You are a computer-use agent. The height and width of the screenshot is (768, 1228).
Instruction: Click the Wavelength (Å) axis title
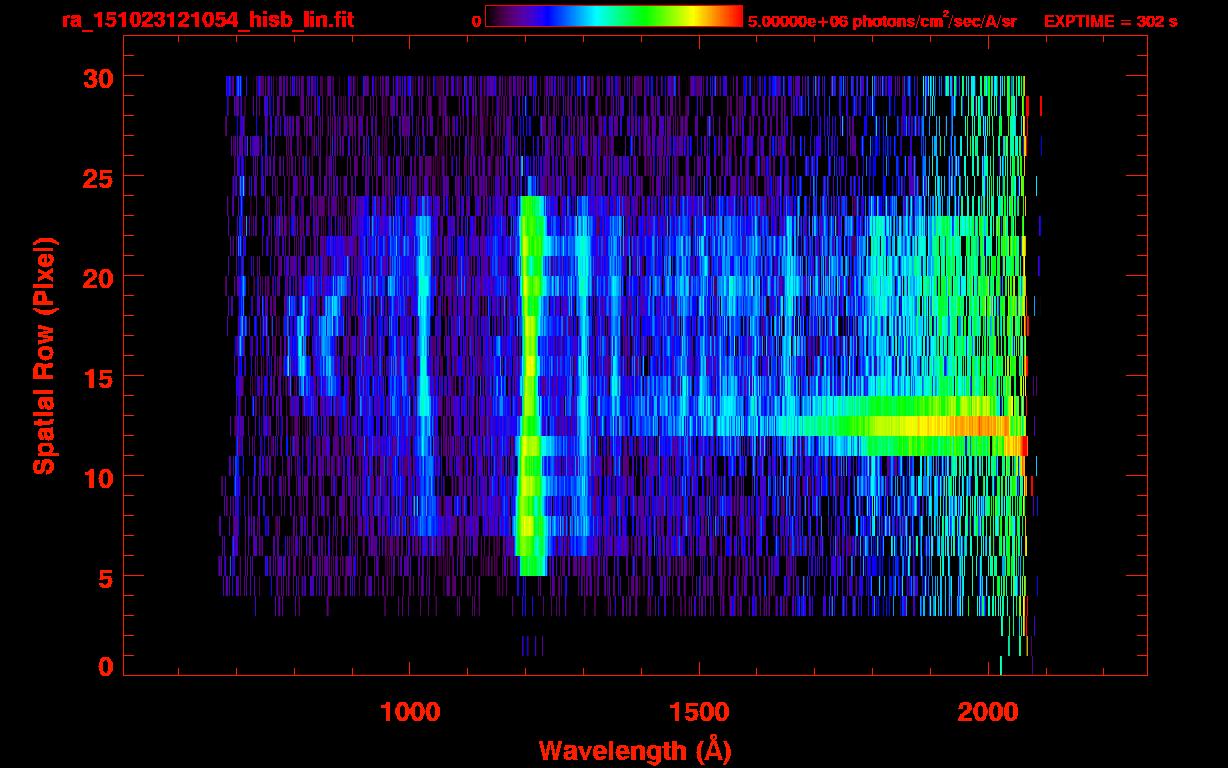pyautogui.click(x=635, y=750)
